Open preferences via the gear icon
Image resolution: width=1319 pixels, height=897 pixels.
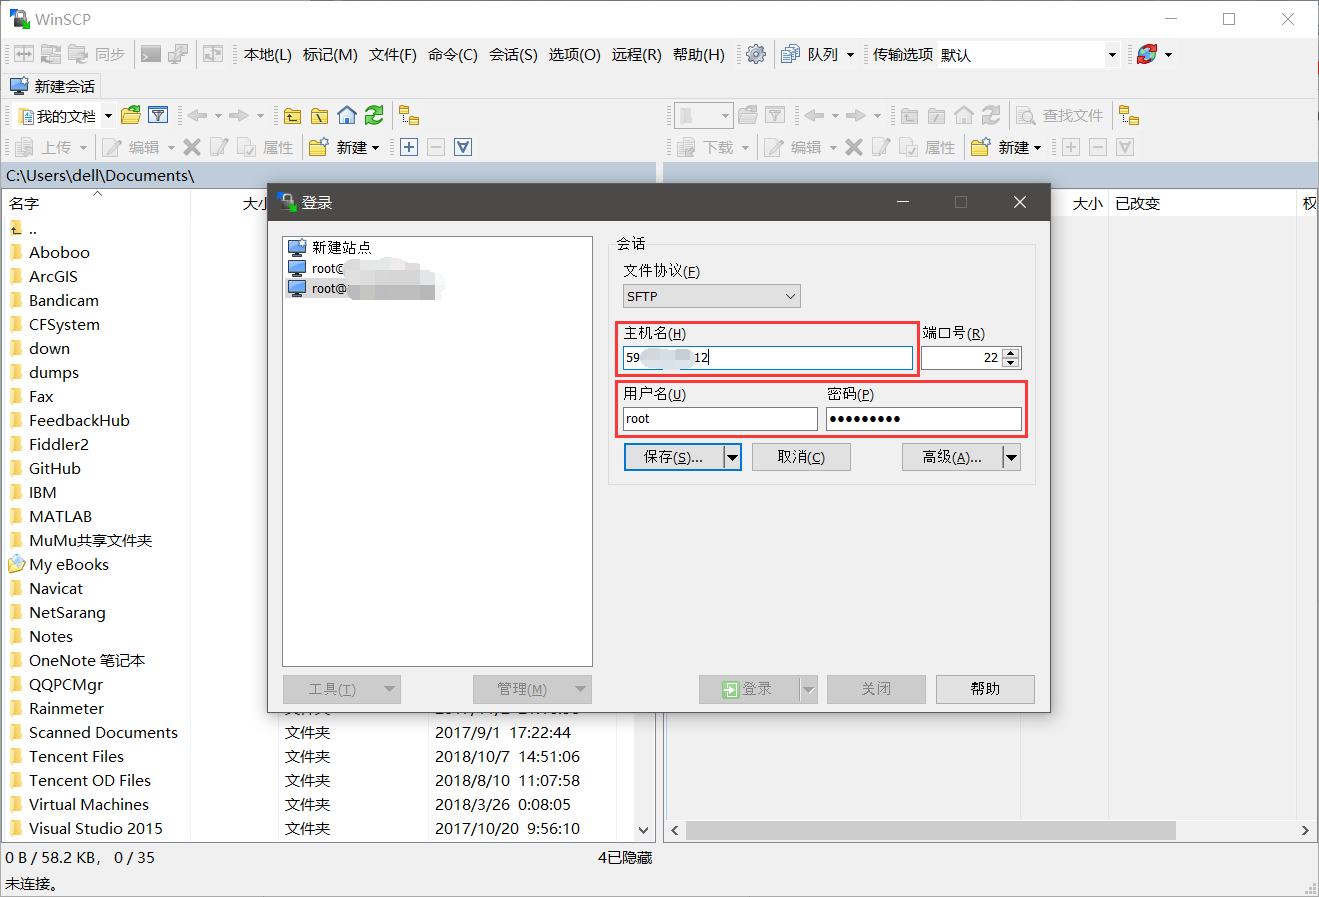pos(756,54)
